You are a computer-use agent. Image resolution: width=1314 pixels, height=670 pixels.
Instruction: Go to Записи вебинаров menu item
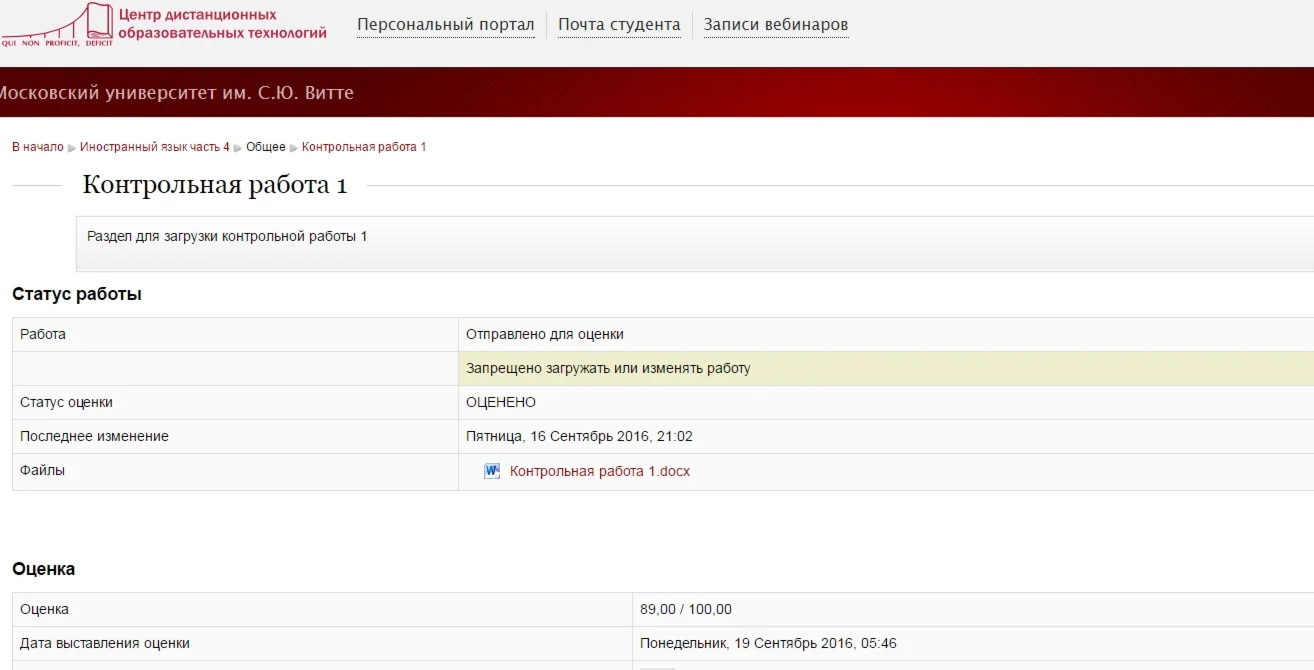[x=776, y=25]
